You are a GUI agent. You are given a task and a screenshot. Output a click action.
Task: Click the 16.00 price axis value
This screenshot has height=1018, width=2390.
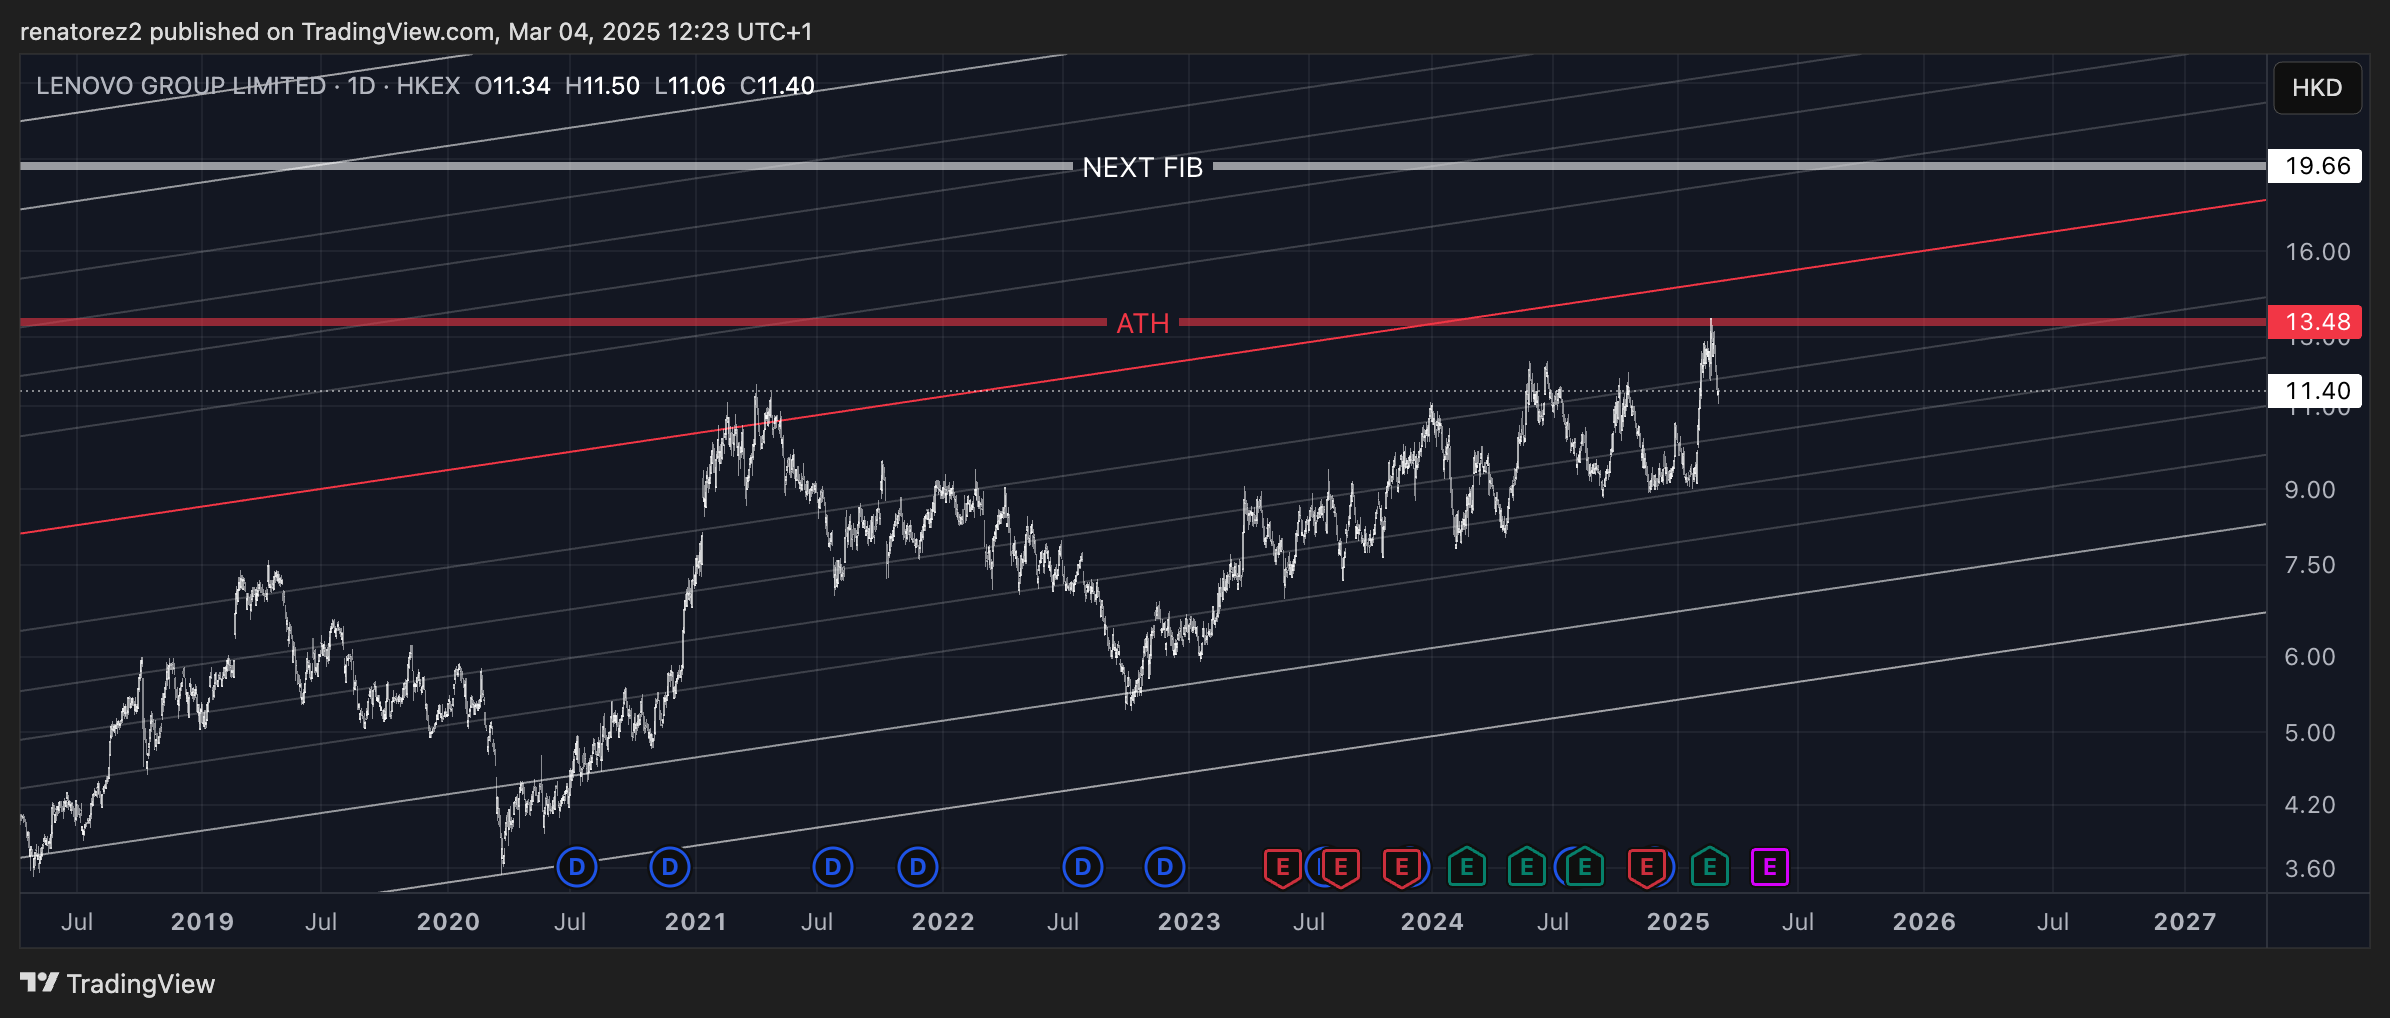pyautogui.click(x=2317, y=252)
